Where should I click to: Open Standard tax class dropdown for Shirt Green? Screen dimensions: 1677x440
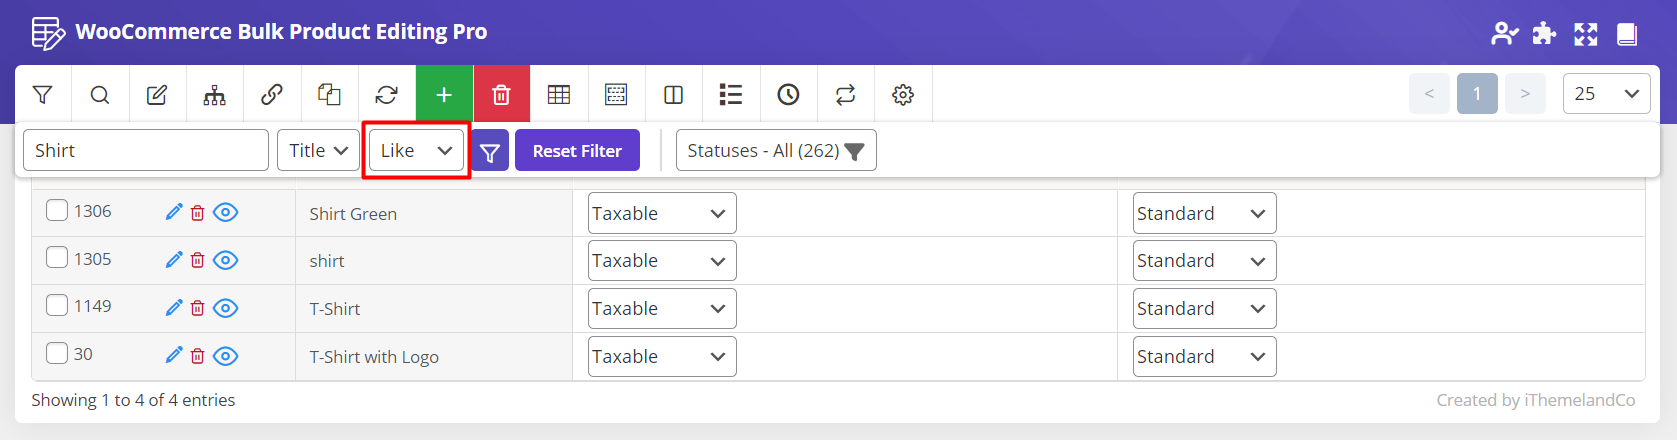[1204, 213]
